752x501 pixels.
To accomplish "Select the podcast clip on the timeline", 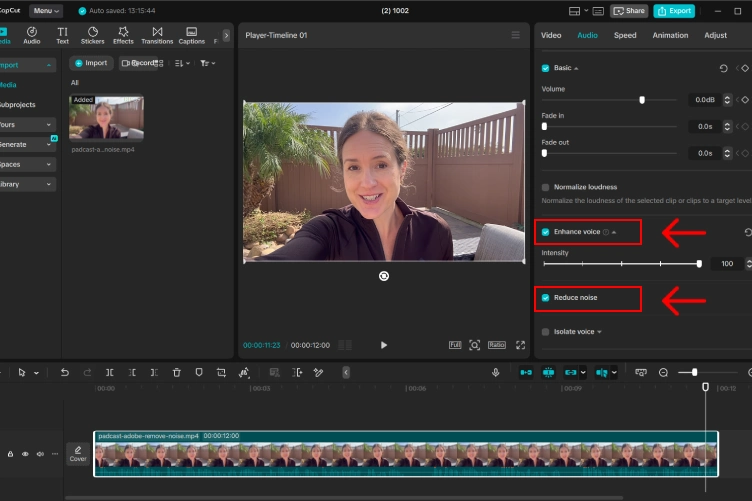I will click(406, 454).
